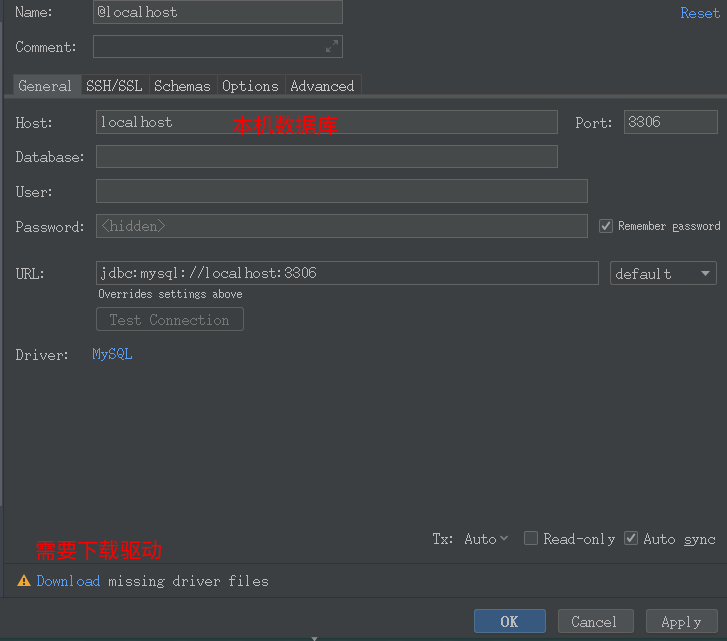727x641 pixels.
Task: Open the Schemas tab
Action: [182, 86]
